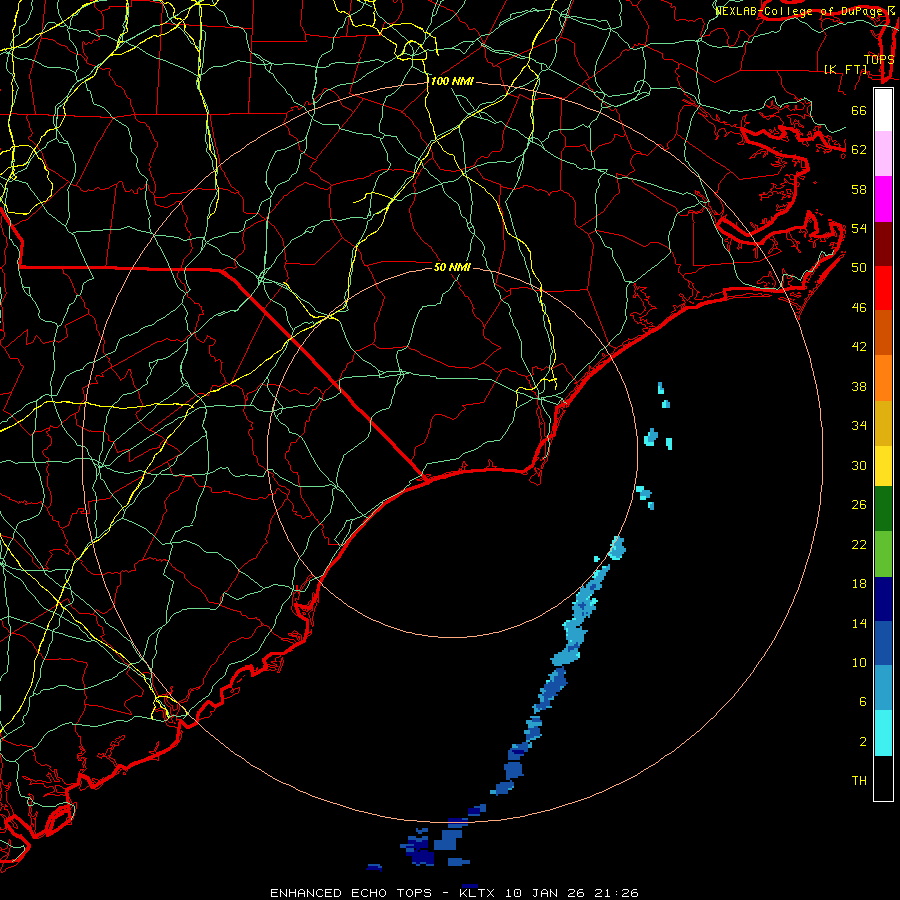Click the TOPS legend title
900x900 pixels.
[x=879, y=59]
